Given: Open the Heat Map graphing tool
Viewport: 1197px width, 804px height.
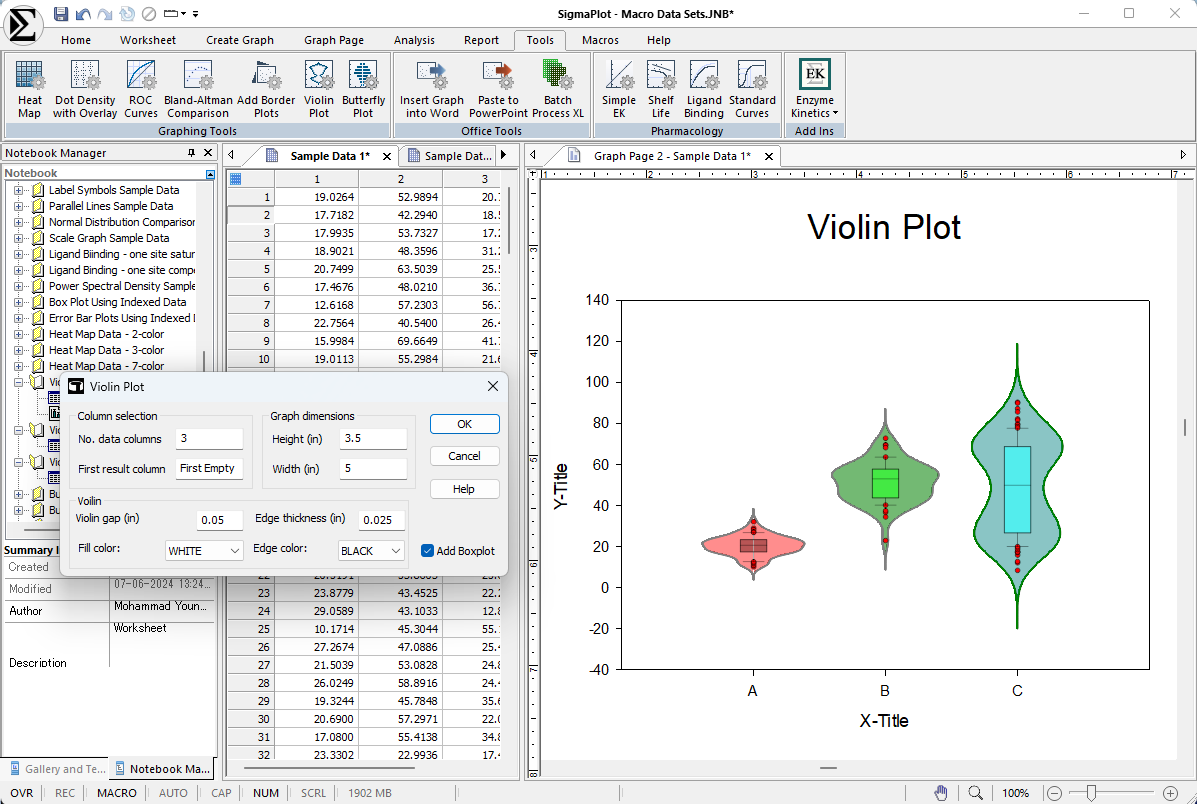Looking at the screenshot, I should click(30, 88).
